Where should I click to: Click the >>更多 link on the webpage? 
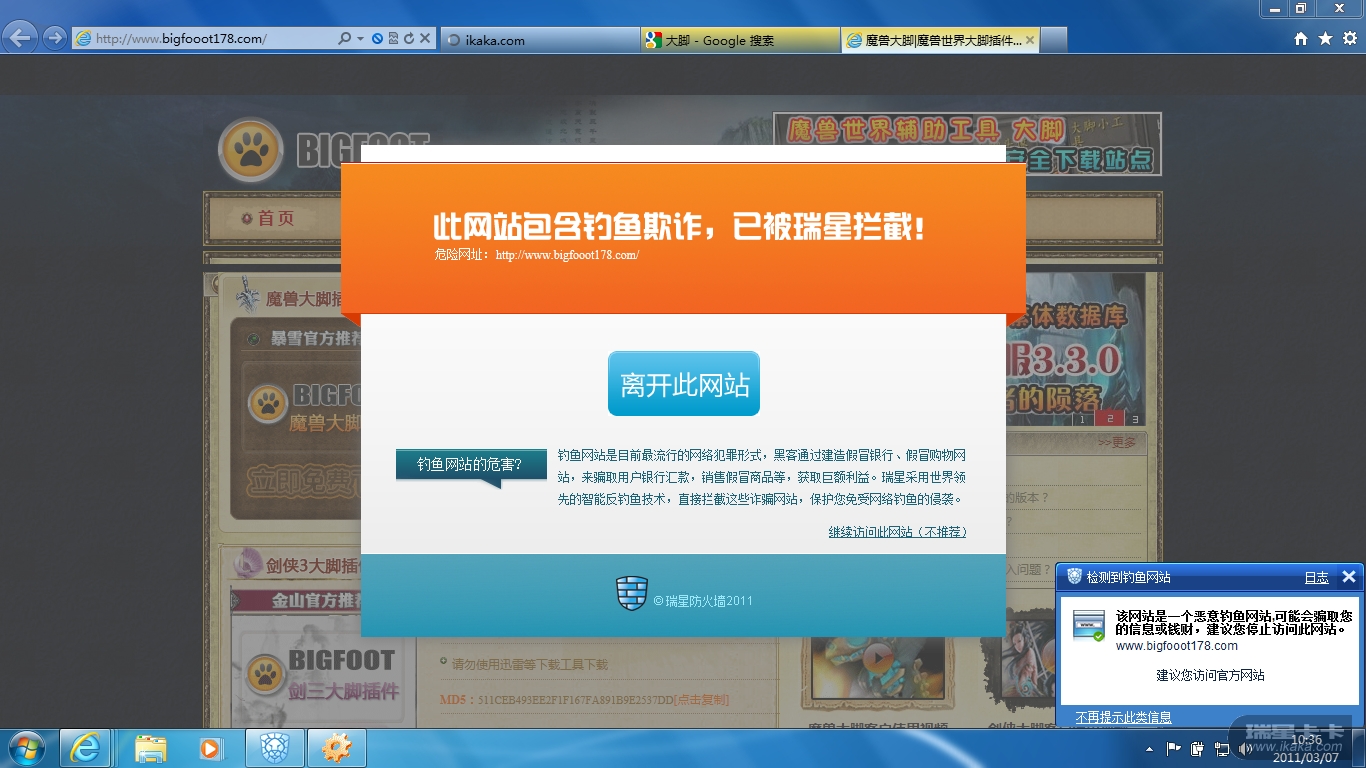[1117, 442]
